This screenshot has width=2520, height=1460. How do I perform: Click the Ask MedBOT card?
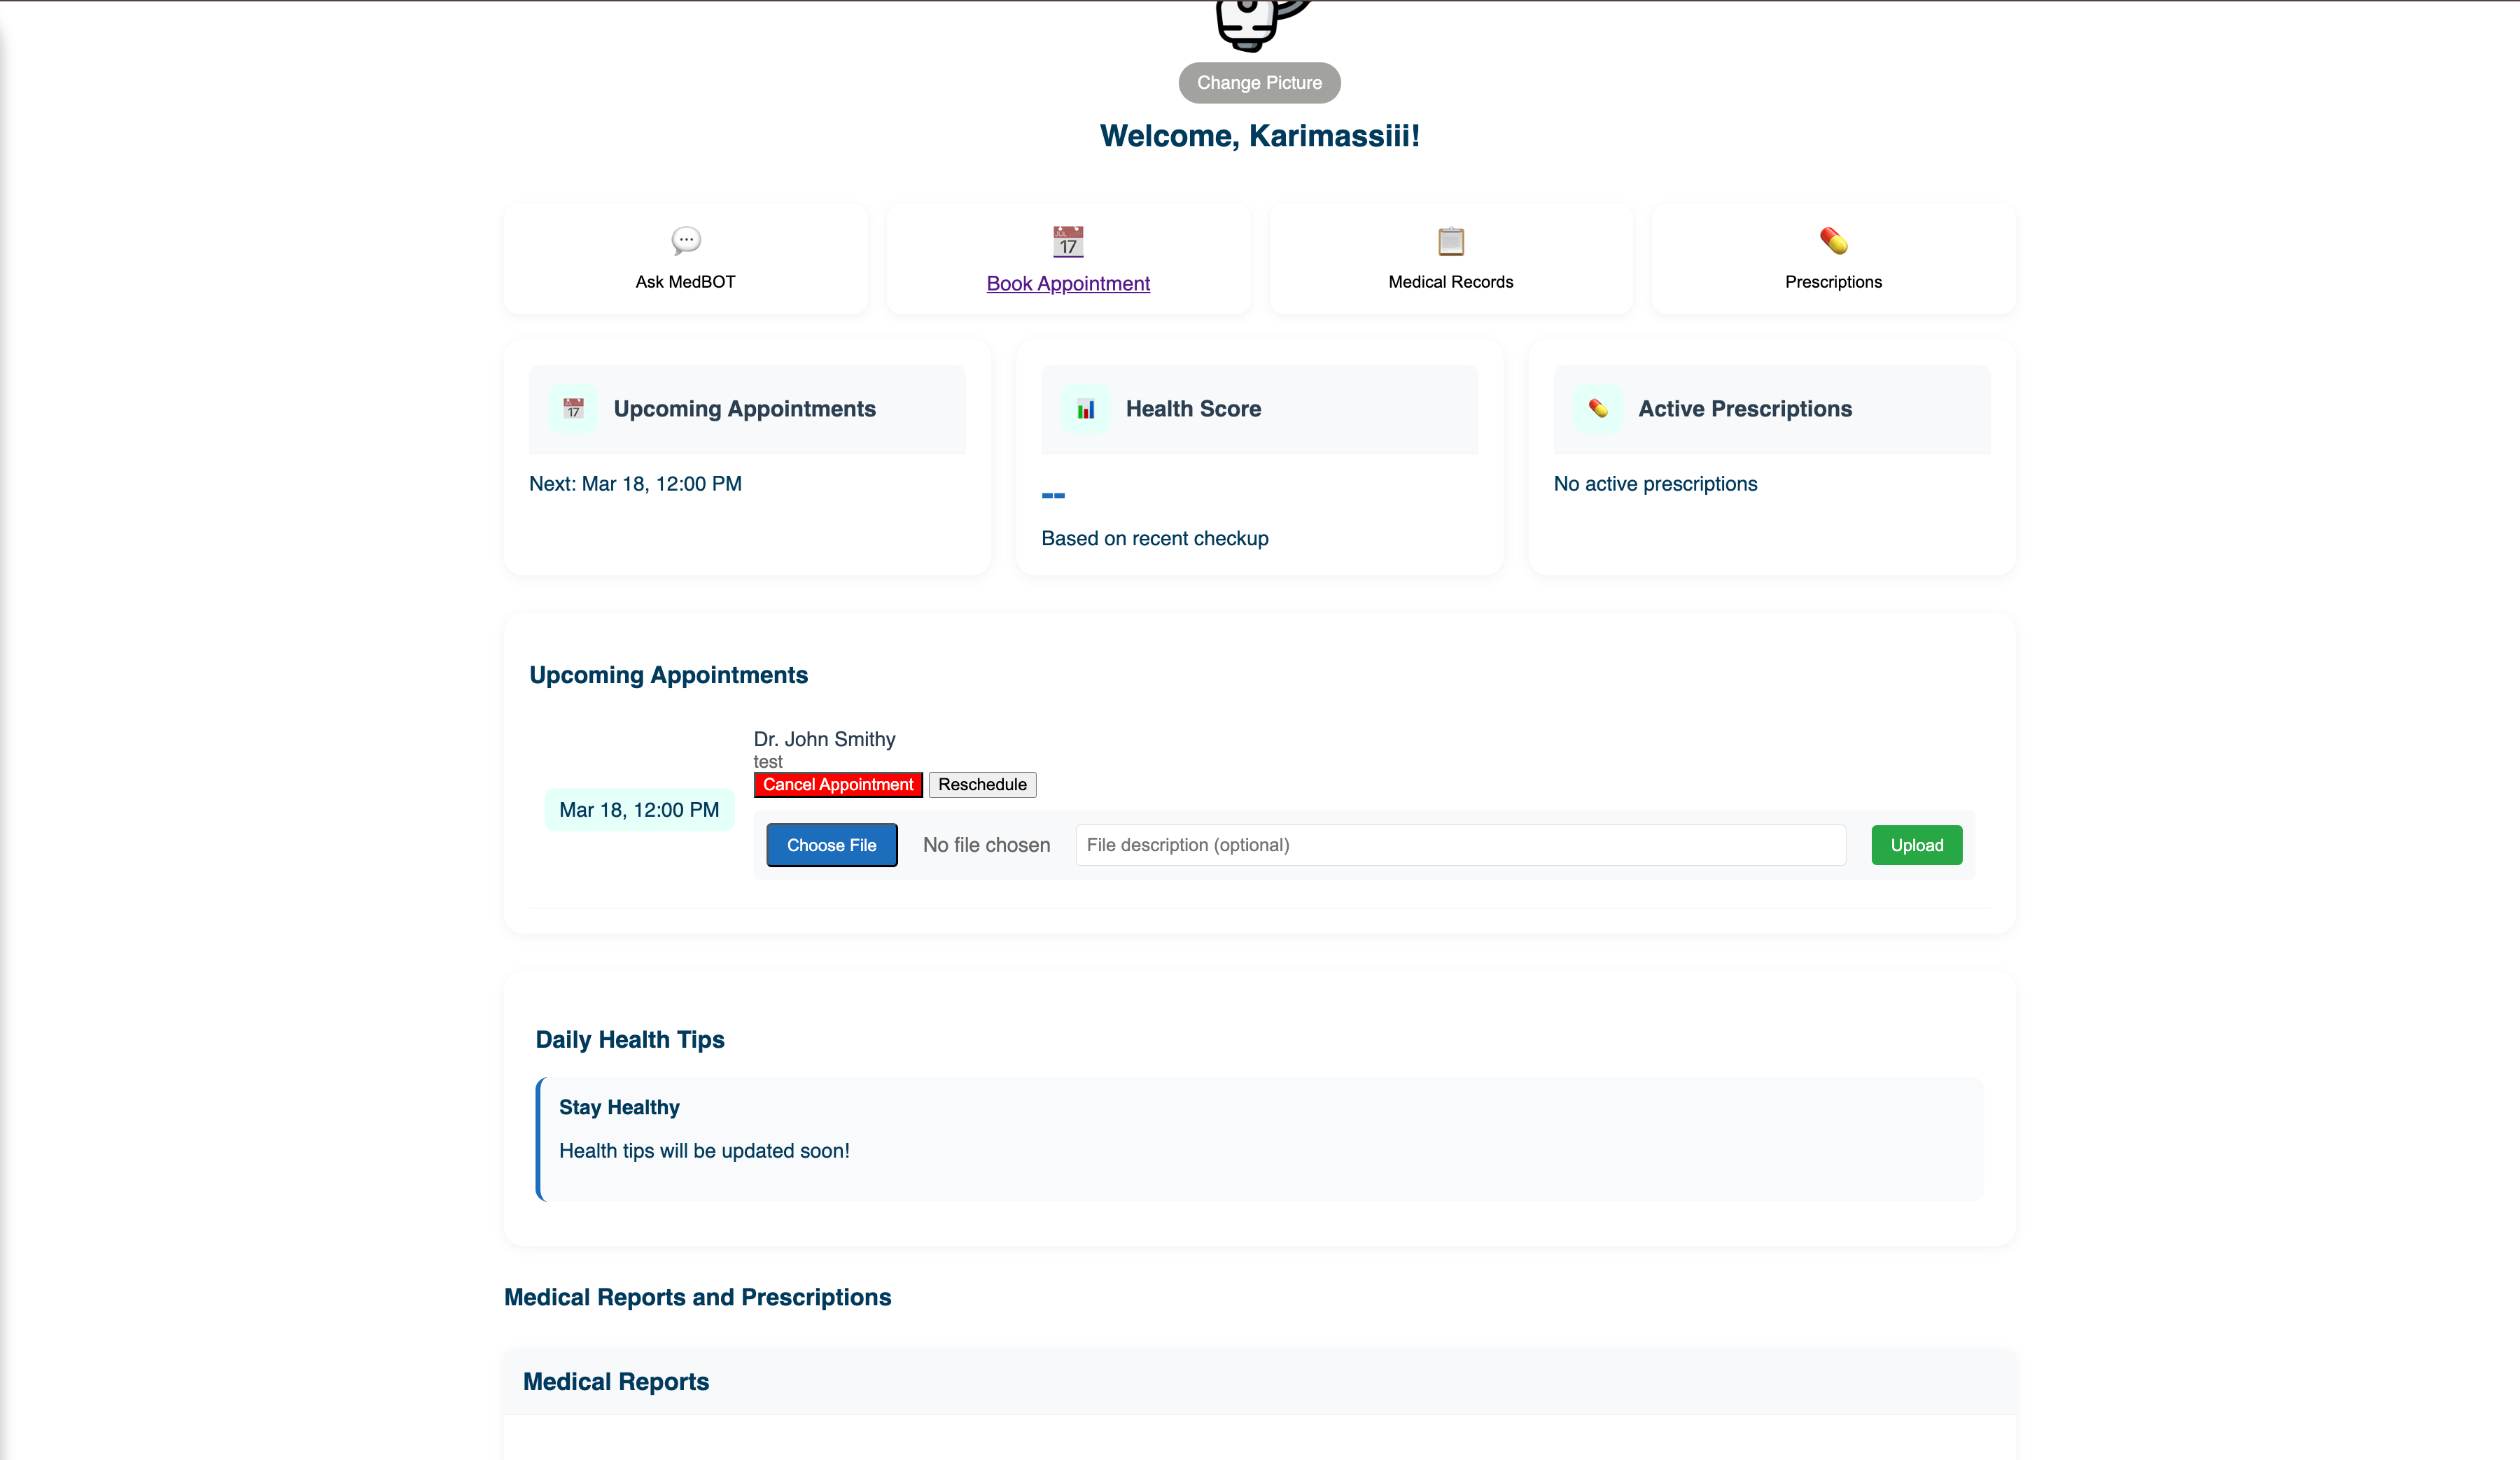pyautogui.click(x=685, y=258)
